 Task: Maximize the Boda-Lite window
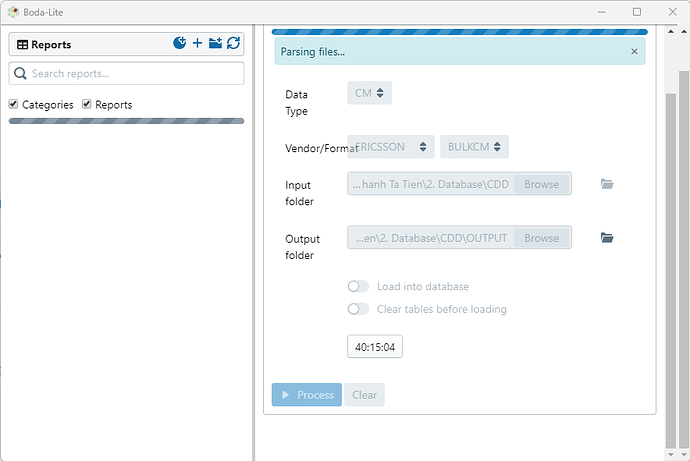(x=637, y=12)
